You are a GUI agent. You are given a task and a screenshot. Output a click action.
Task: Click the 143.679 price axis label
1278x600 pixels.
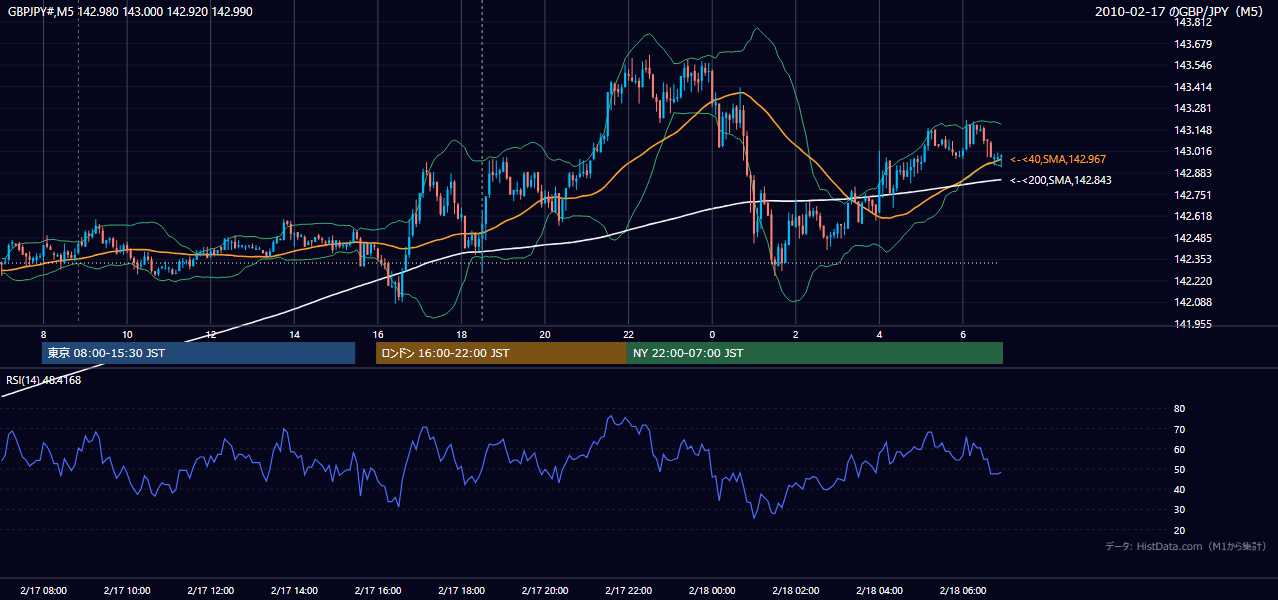(1193, 44)
